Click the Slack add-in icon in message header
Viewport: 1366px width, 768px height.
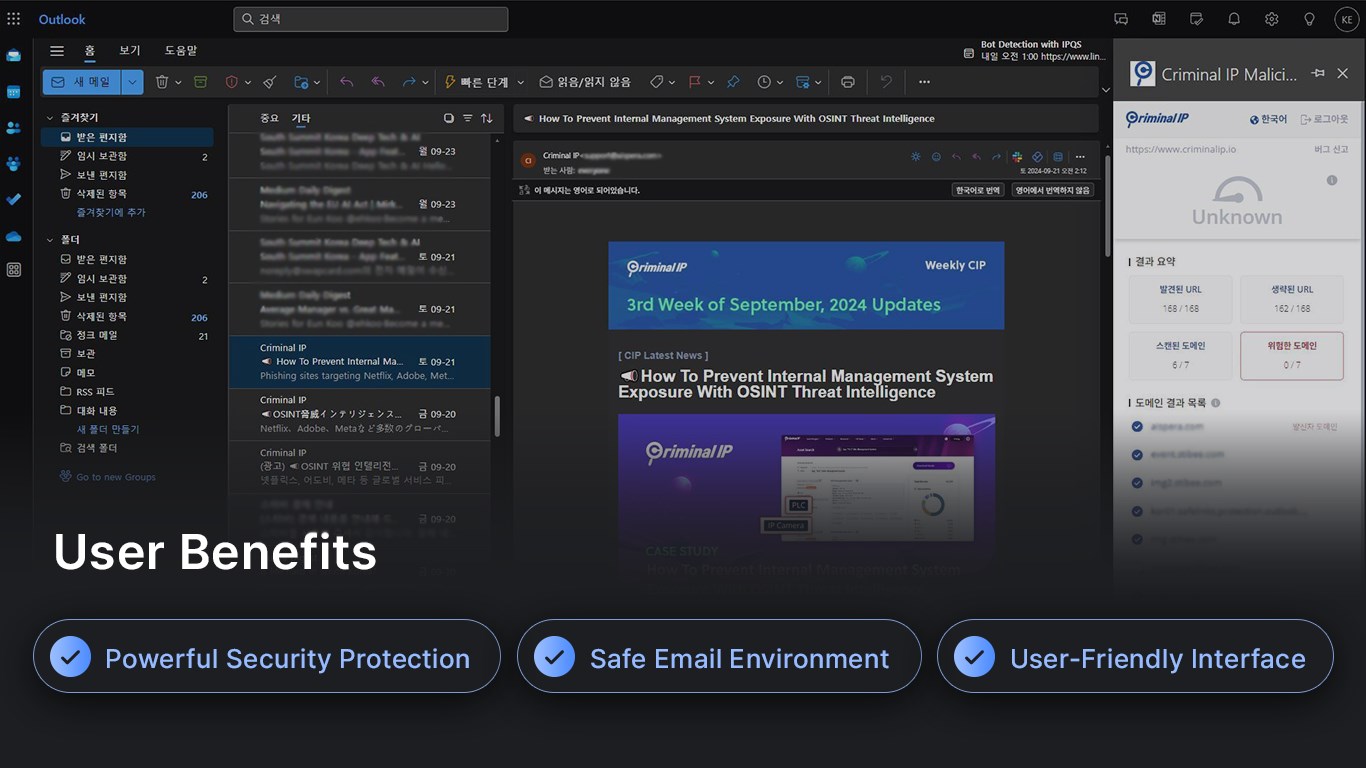1017,157
